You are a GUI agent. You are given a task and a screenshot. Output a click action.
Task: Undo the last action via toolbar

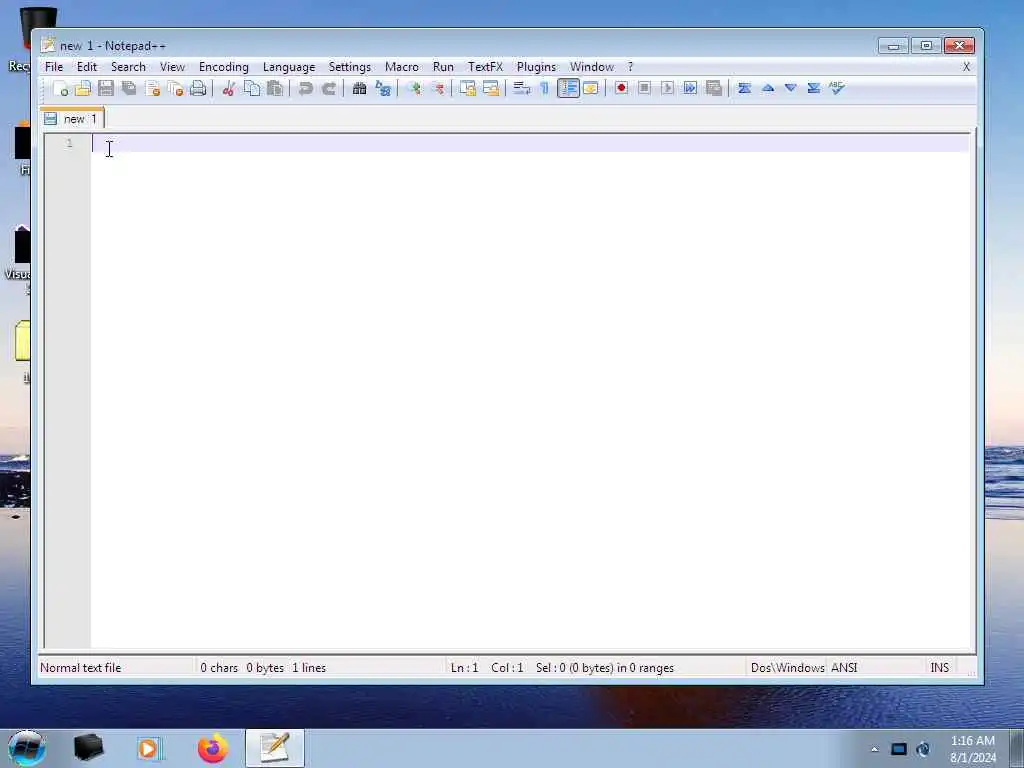tap(305, 88)
